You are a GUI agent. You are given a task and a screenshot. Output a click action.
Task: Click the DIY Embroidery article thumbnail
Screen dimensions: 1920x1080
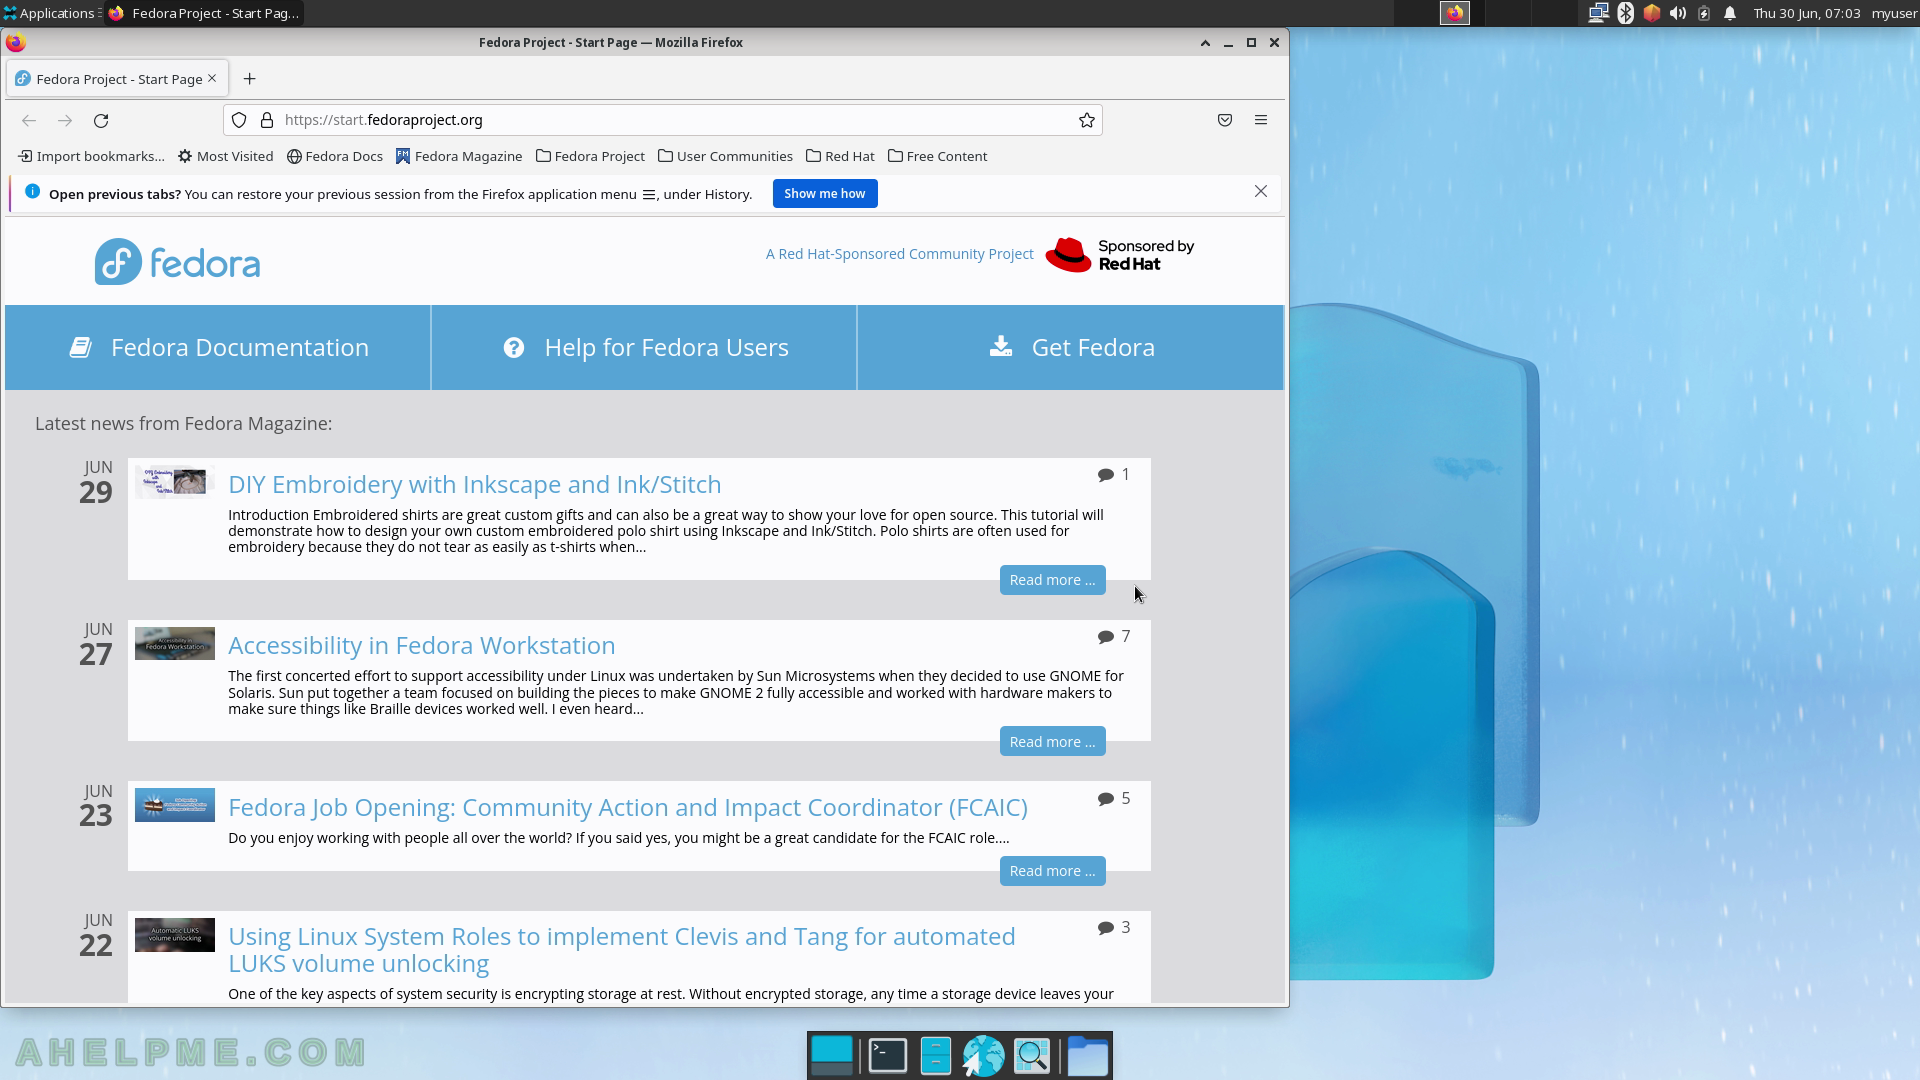[175, 482]
